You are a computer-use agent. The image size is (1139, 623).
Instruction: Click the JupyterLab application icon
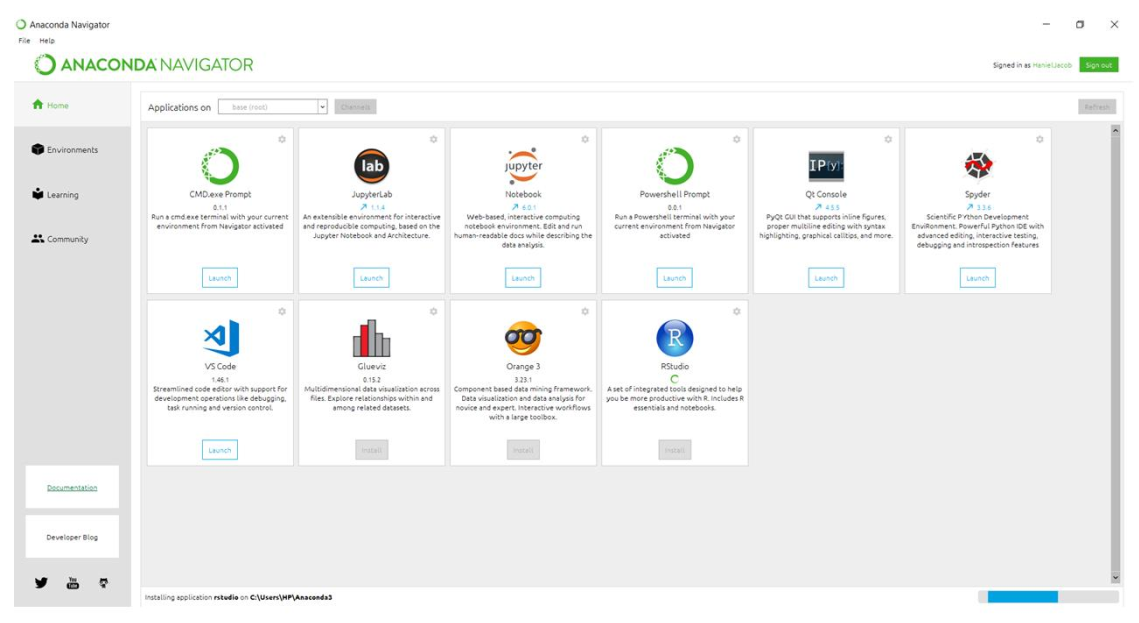click(371, 166)
